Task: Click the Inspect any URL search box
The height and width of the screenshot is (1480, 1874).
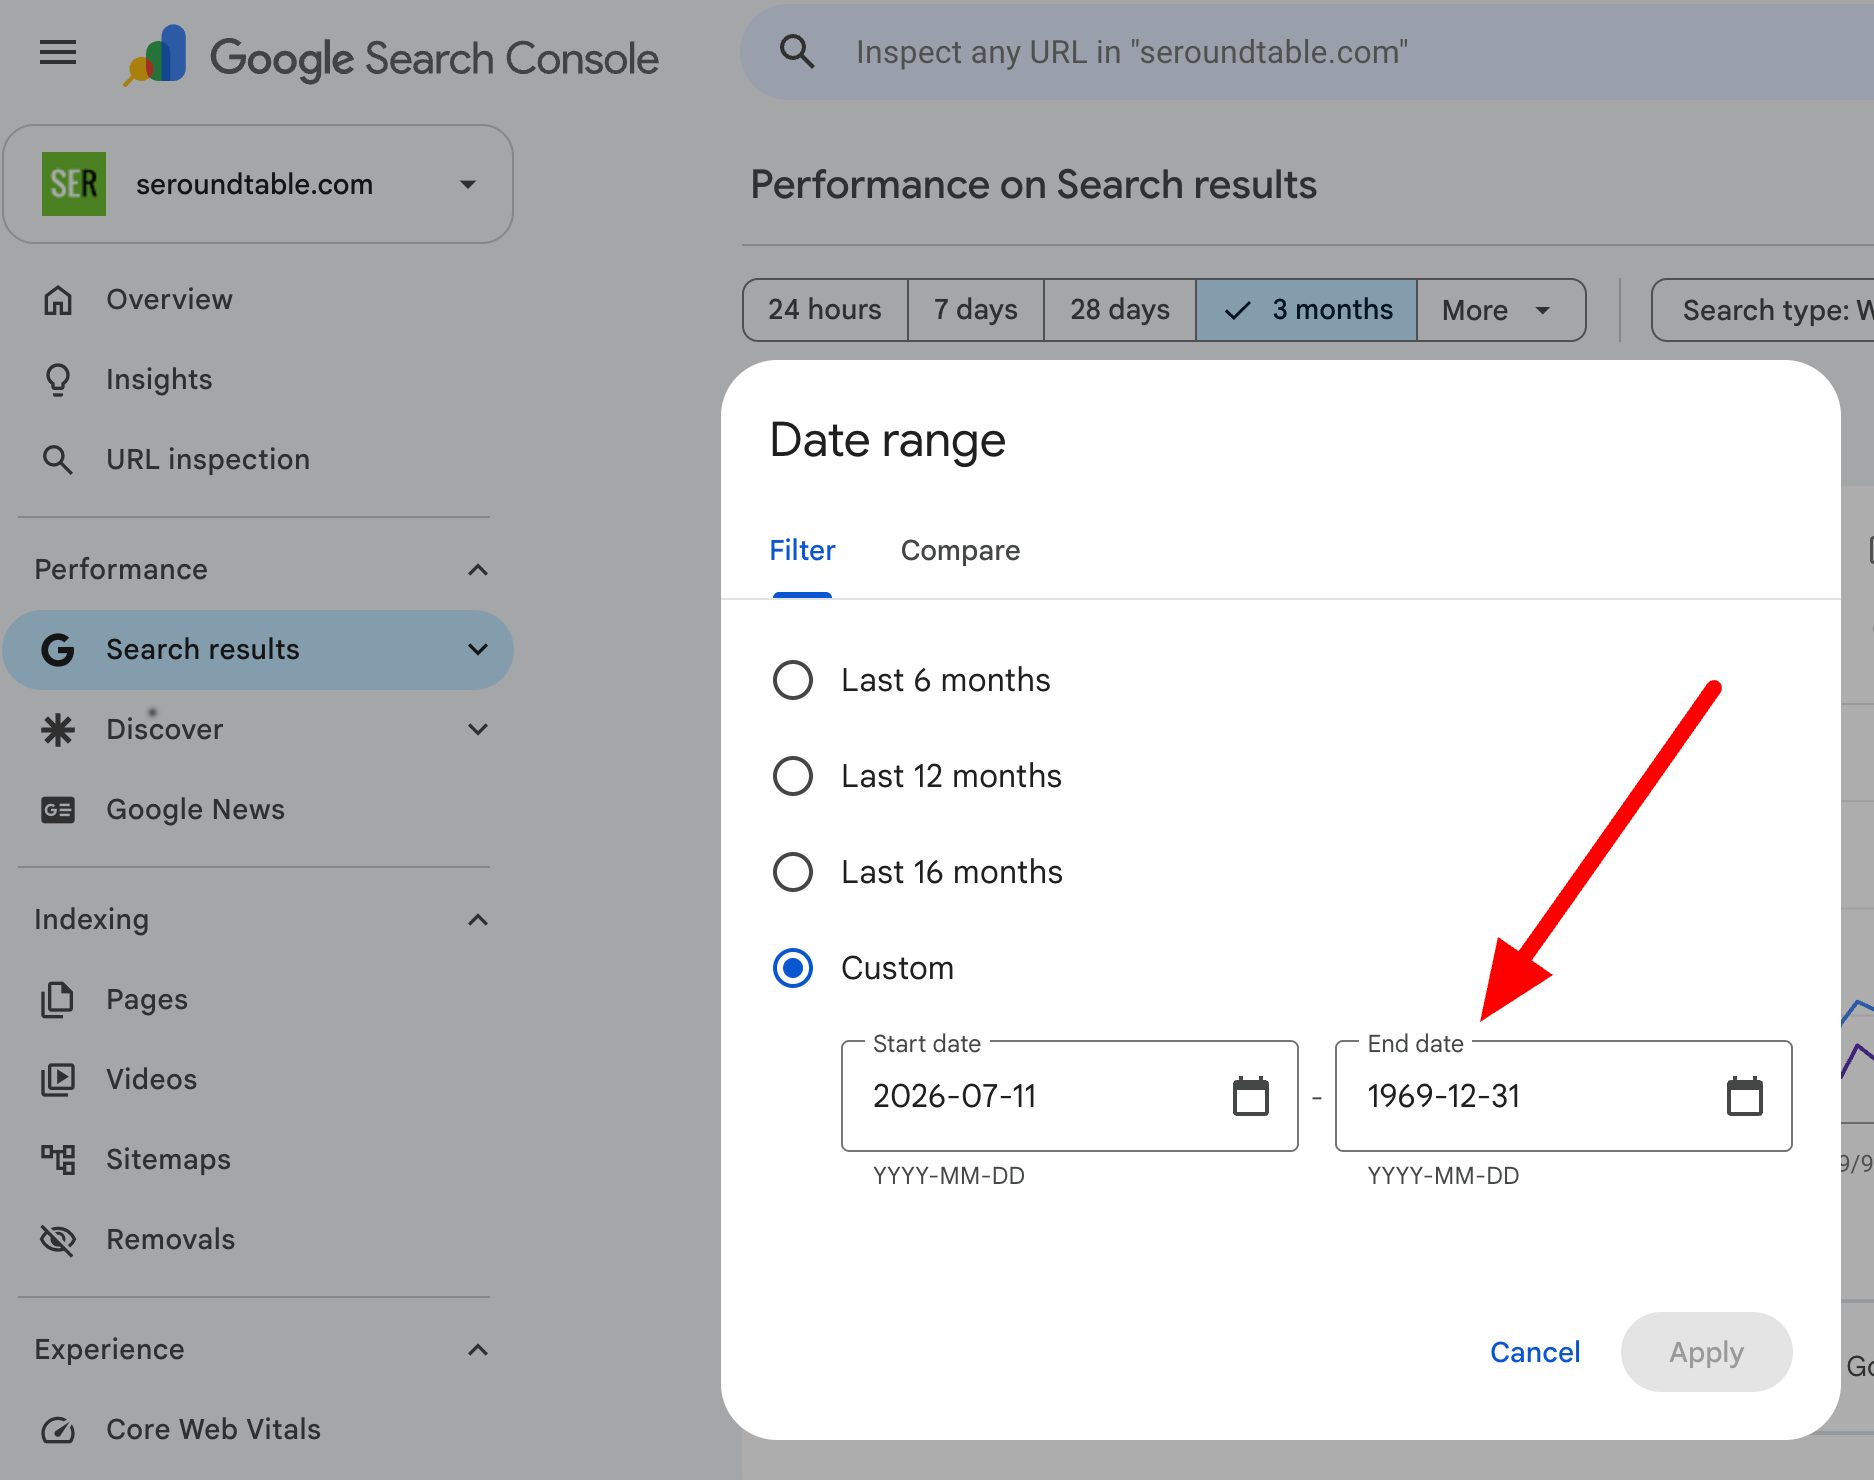Action: 1307,52
